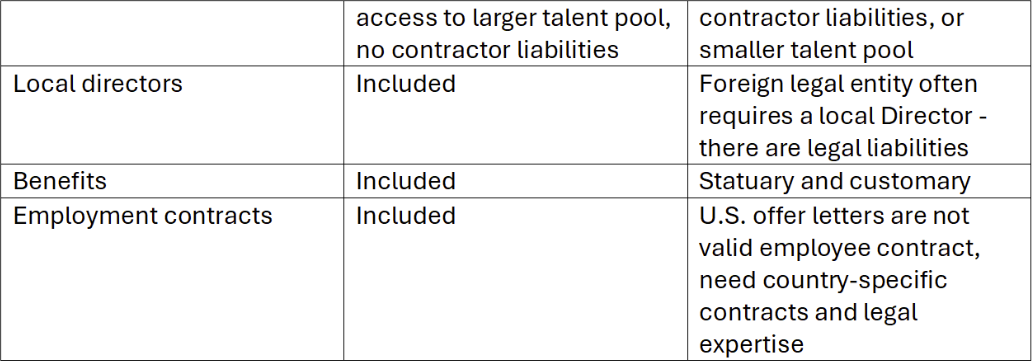
Task: Click the empty top-left table cell
Action: click(x=171, y=33)
